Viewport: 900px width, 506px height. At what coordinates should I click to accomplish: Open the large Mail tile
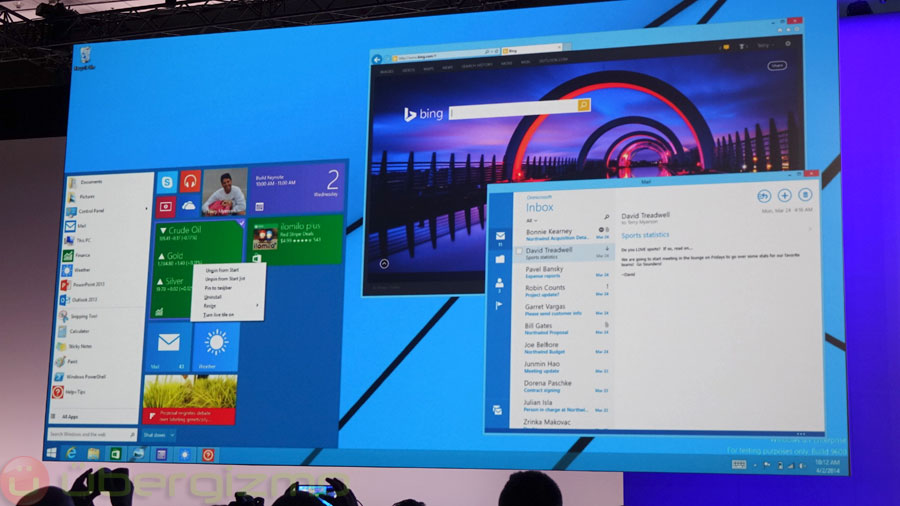(168, 347)
